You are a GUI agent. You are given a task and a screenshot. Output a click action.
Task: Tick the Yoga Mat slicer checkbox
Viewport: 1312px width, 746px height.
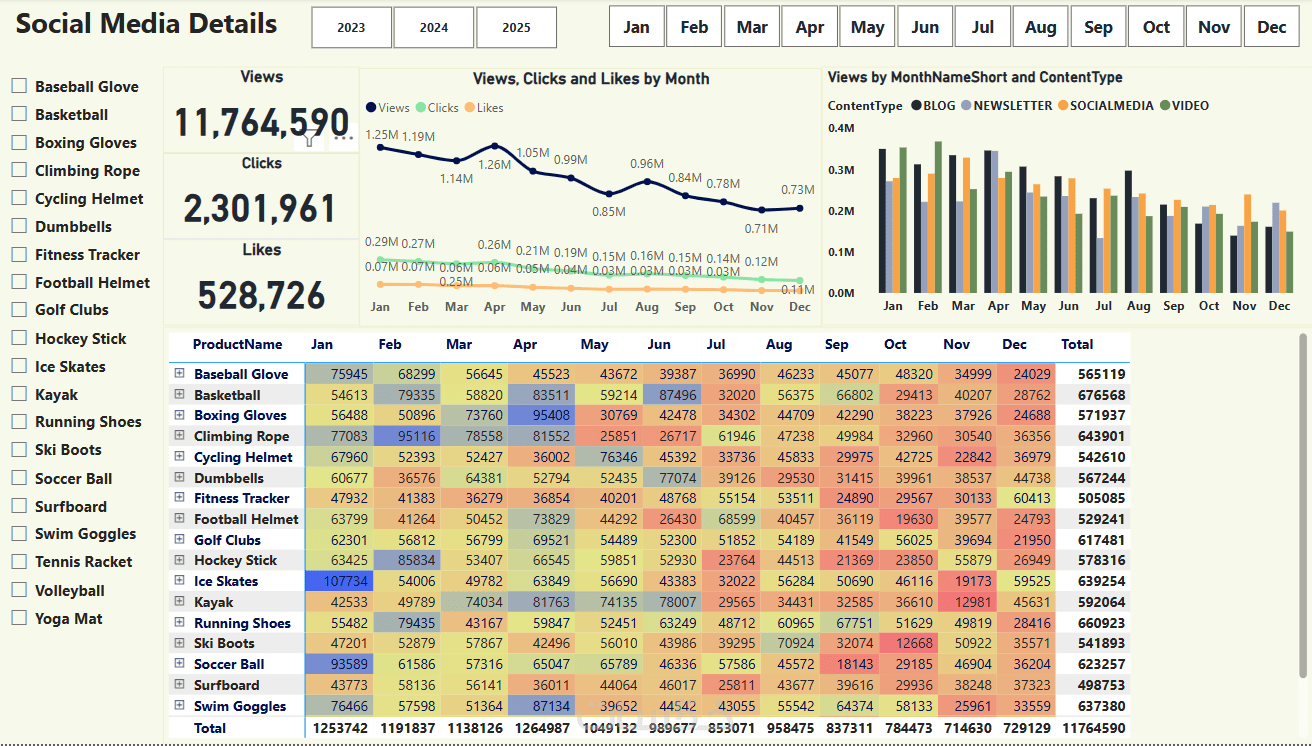pyautogui.click(x=19, y=618)
